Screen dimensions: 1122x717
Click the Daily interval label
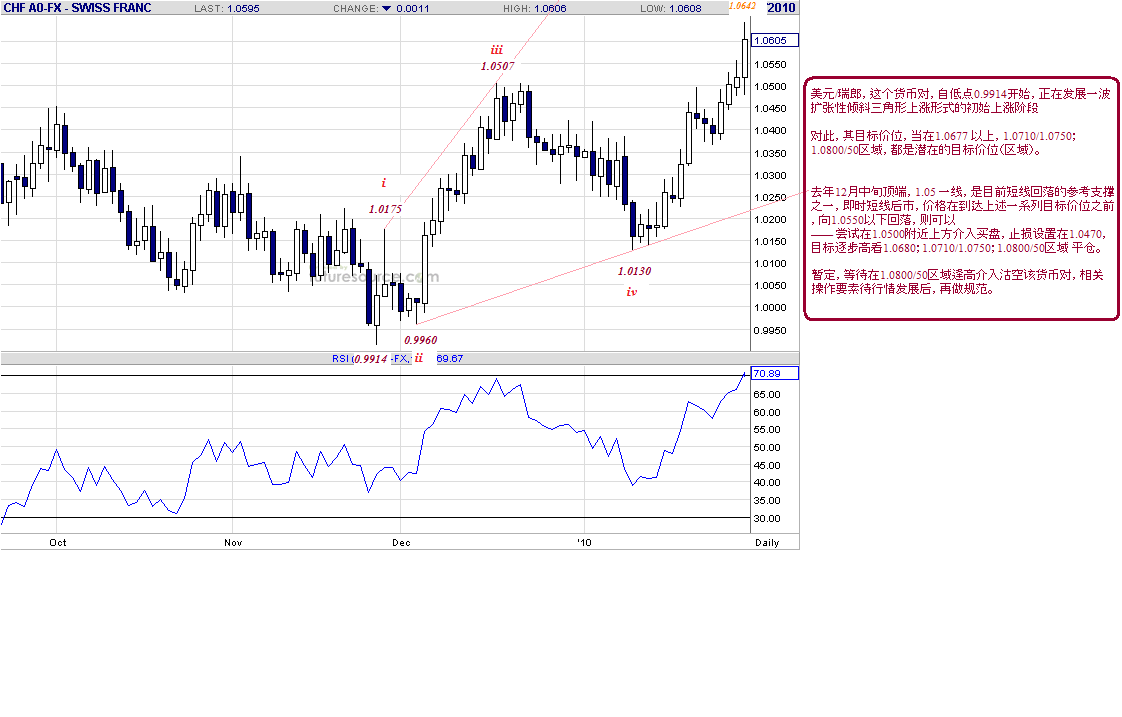point(767,542)
